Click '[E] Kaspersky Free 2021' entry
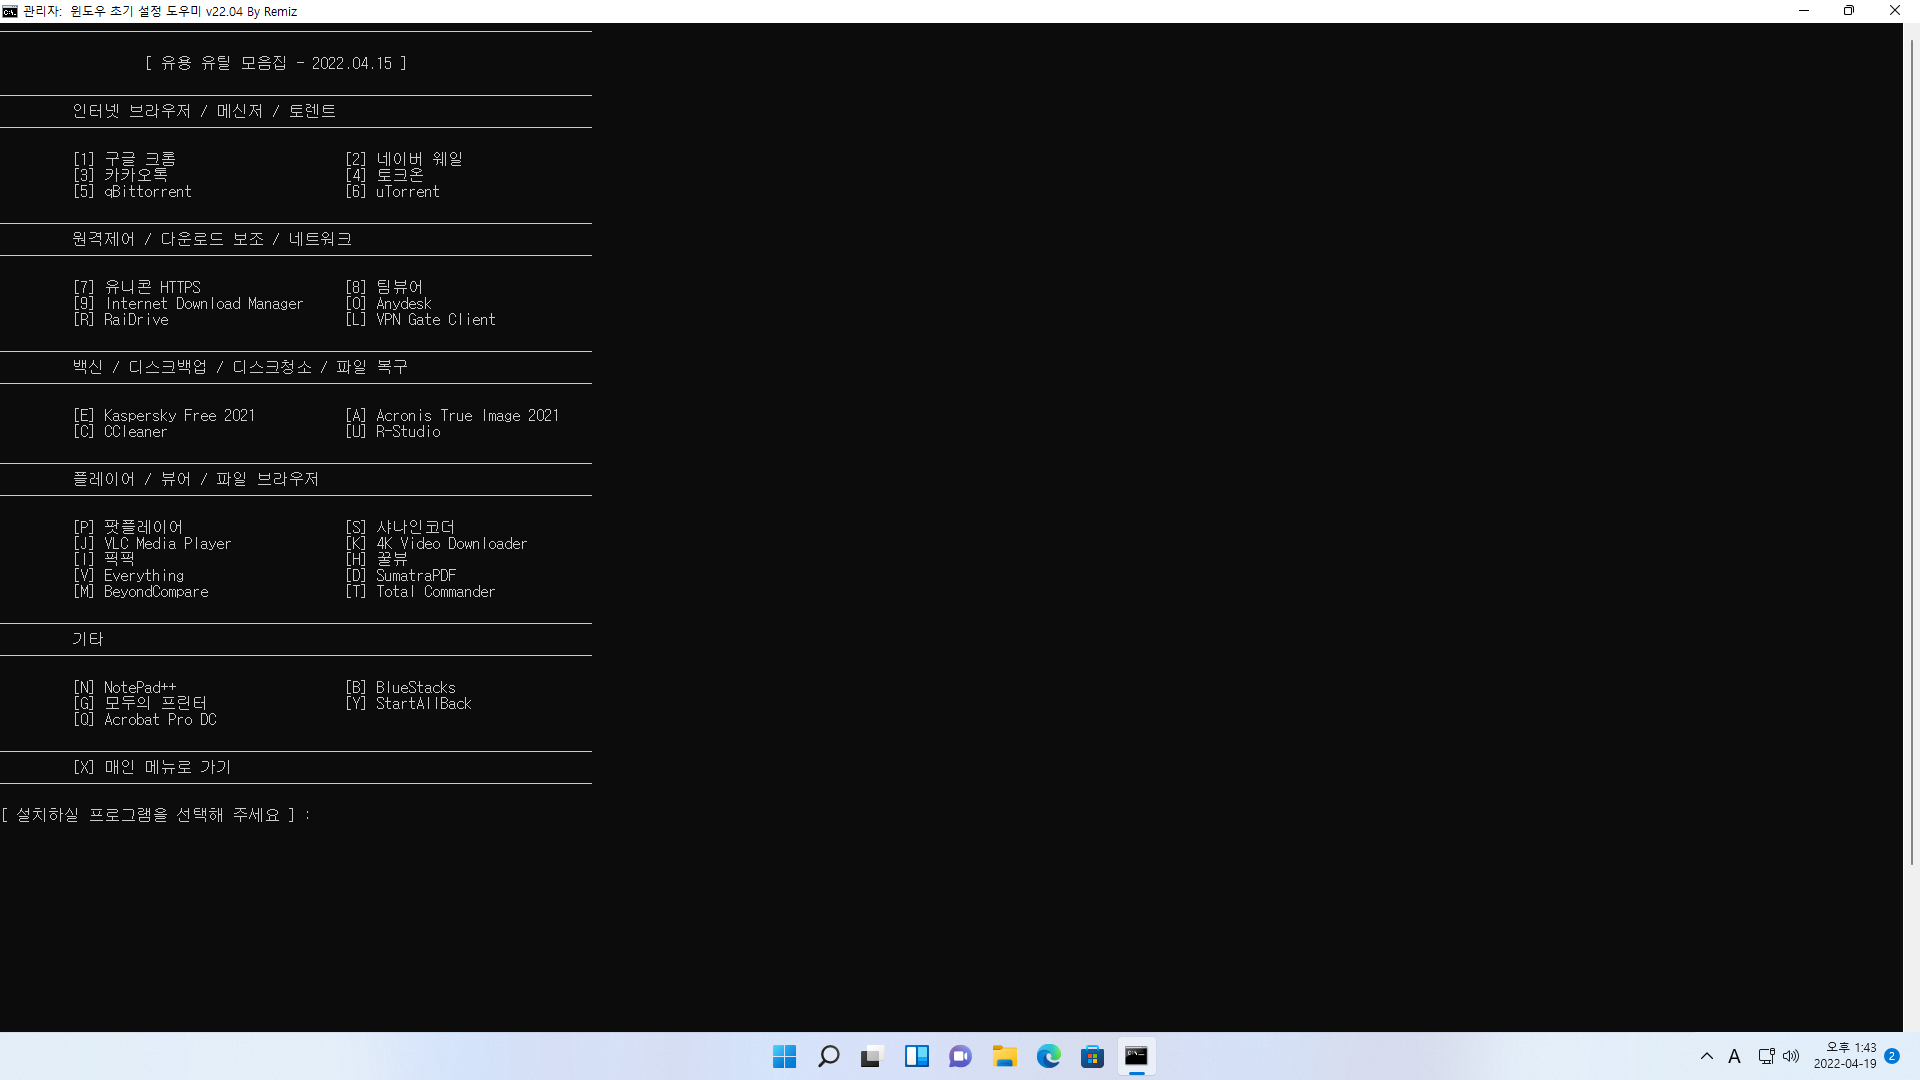The height and width of the screenshot is (1080, 1920). (164, 416)
